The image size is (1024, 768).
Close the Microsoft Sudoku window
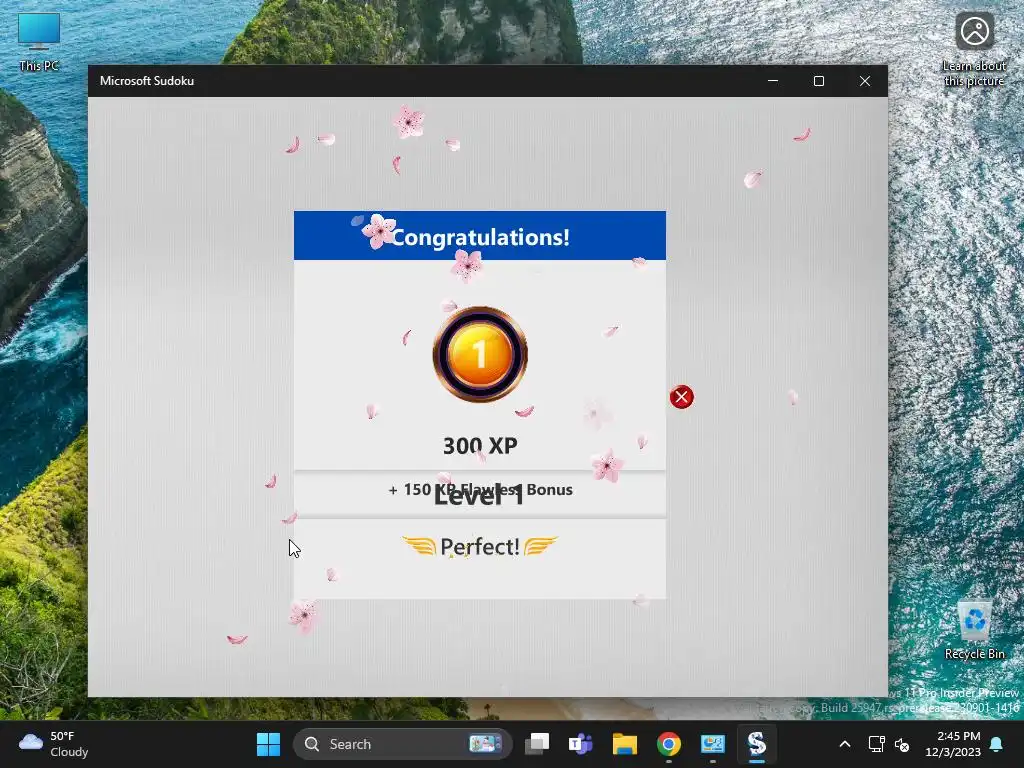(865, 81)
